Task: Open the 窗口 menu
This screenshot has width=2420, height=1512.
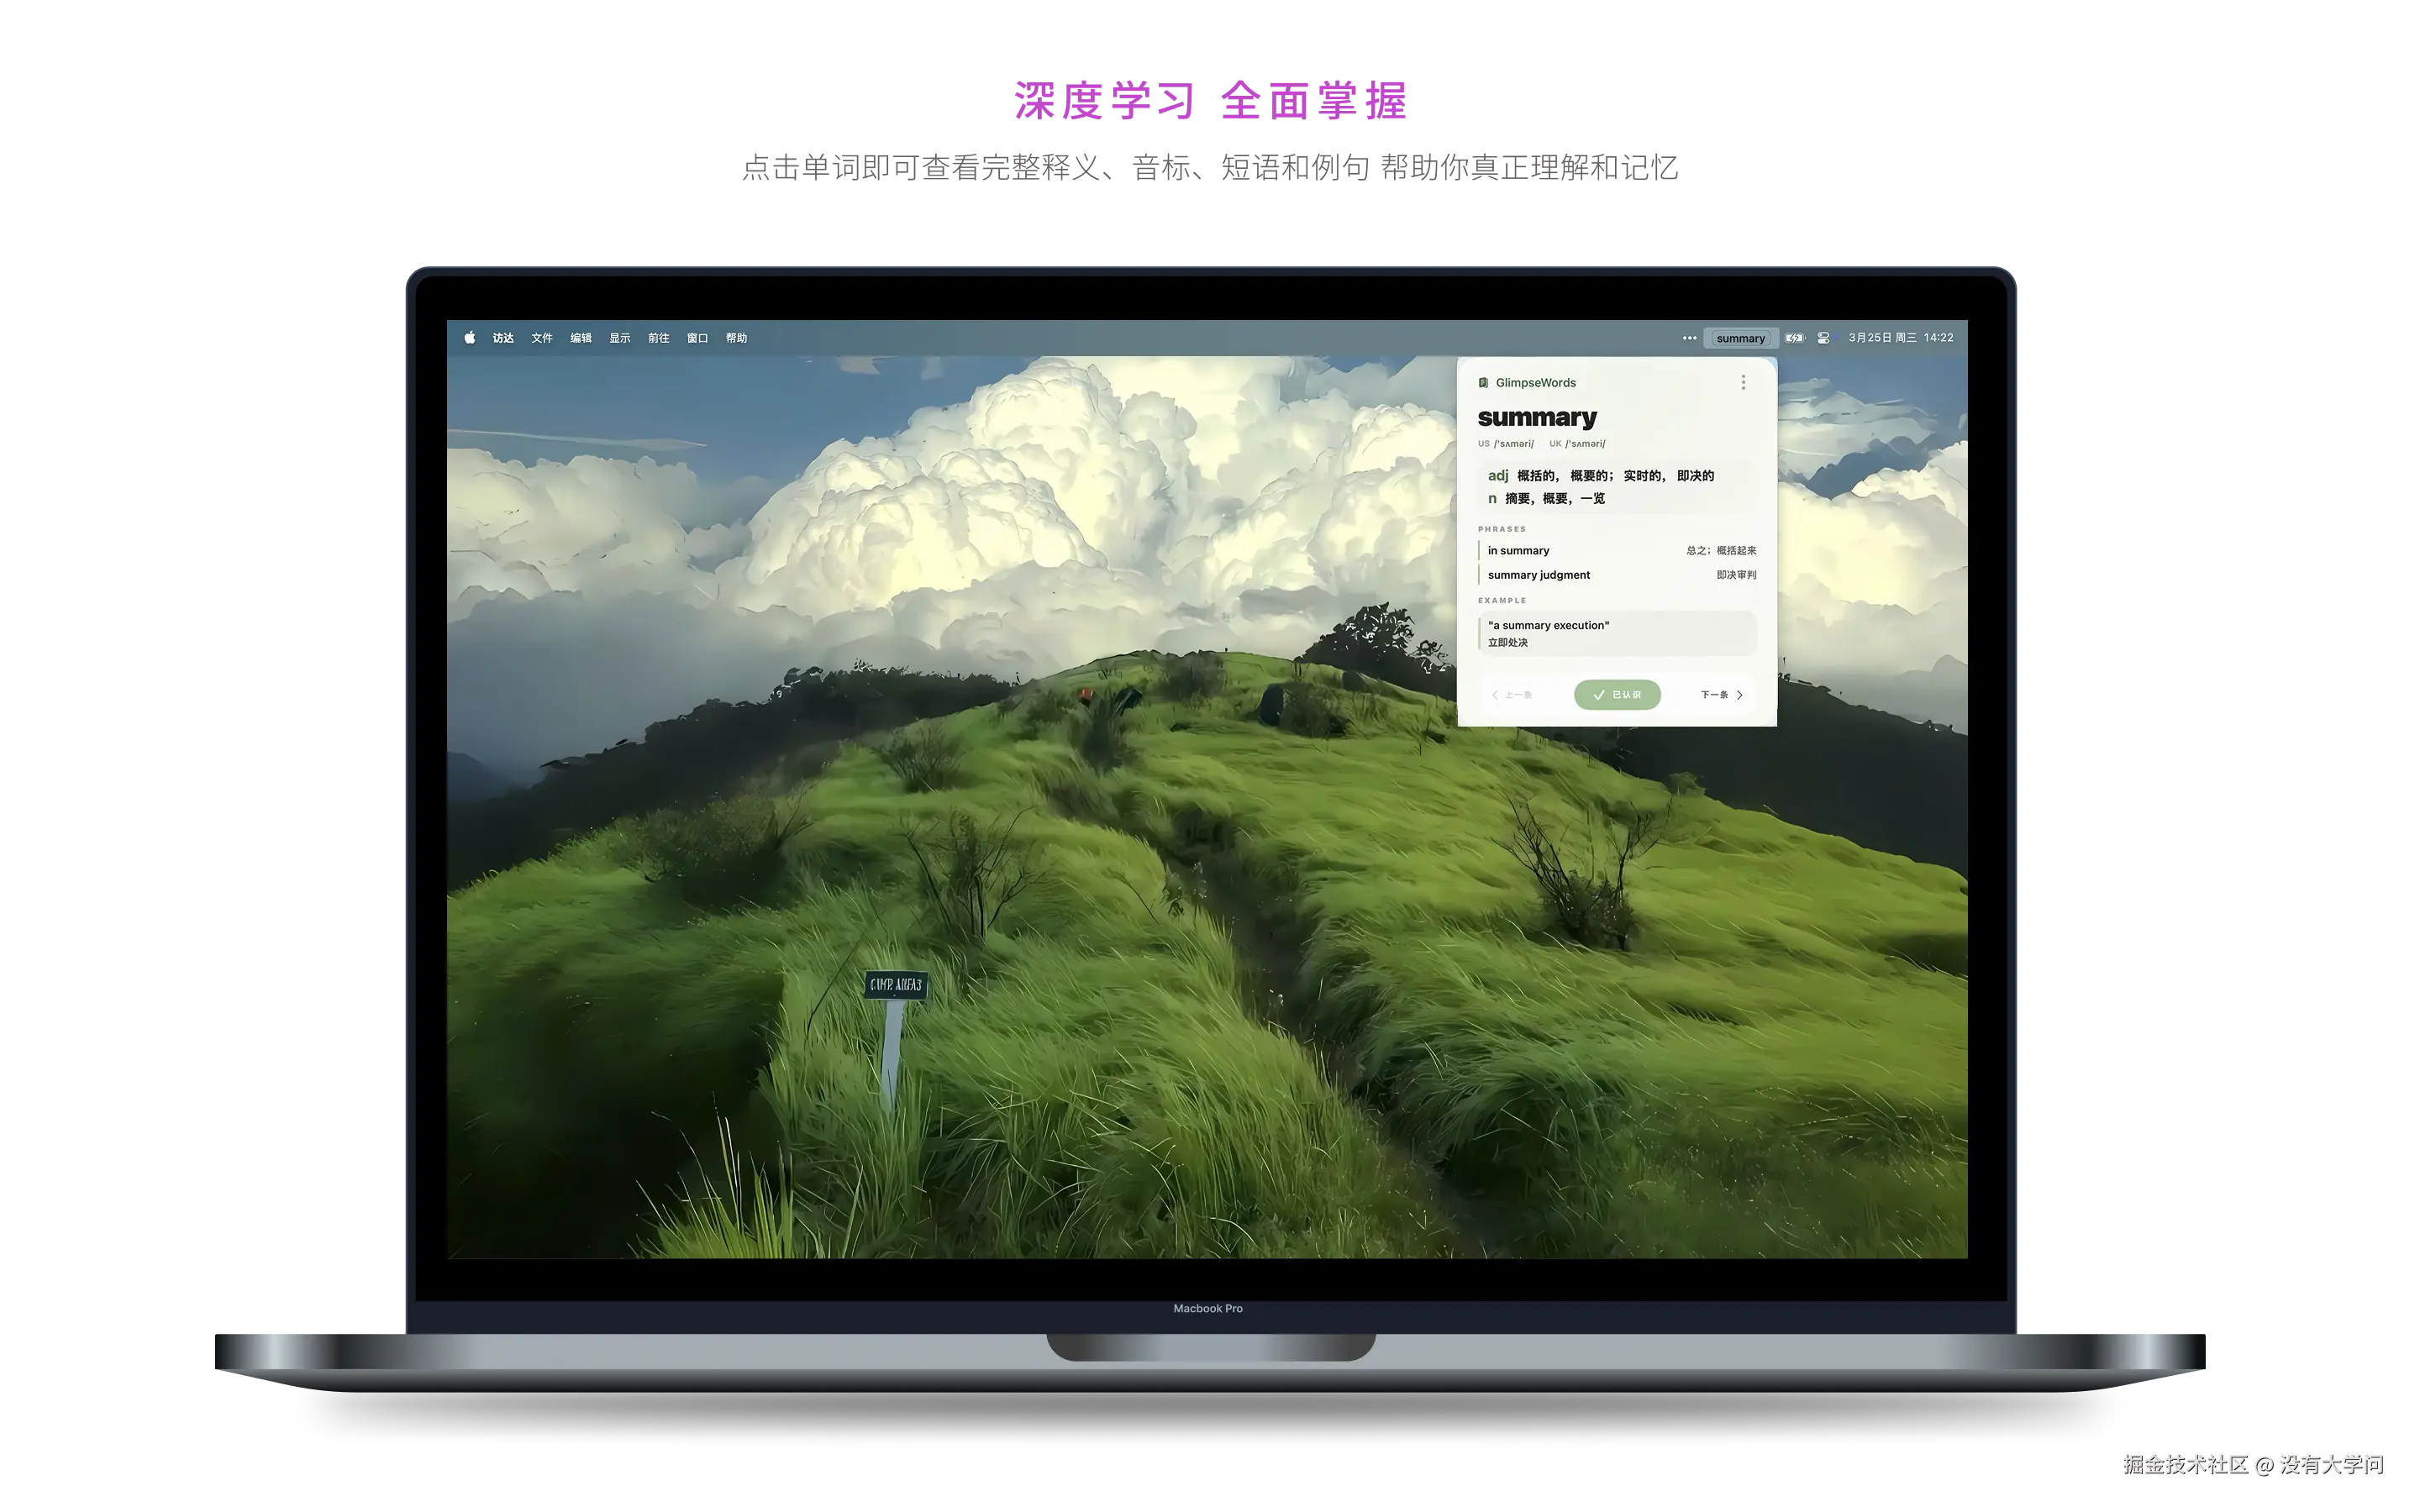Action: click(x=698, y=338)
